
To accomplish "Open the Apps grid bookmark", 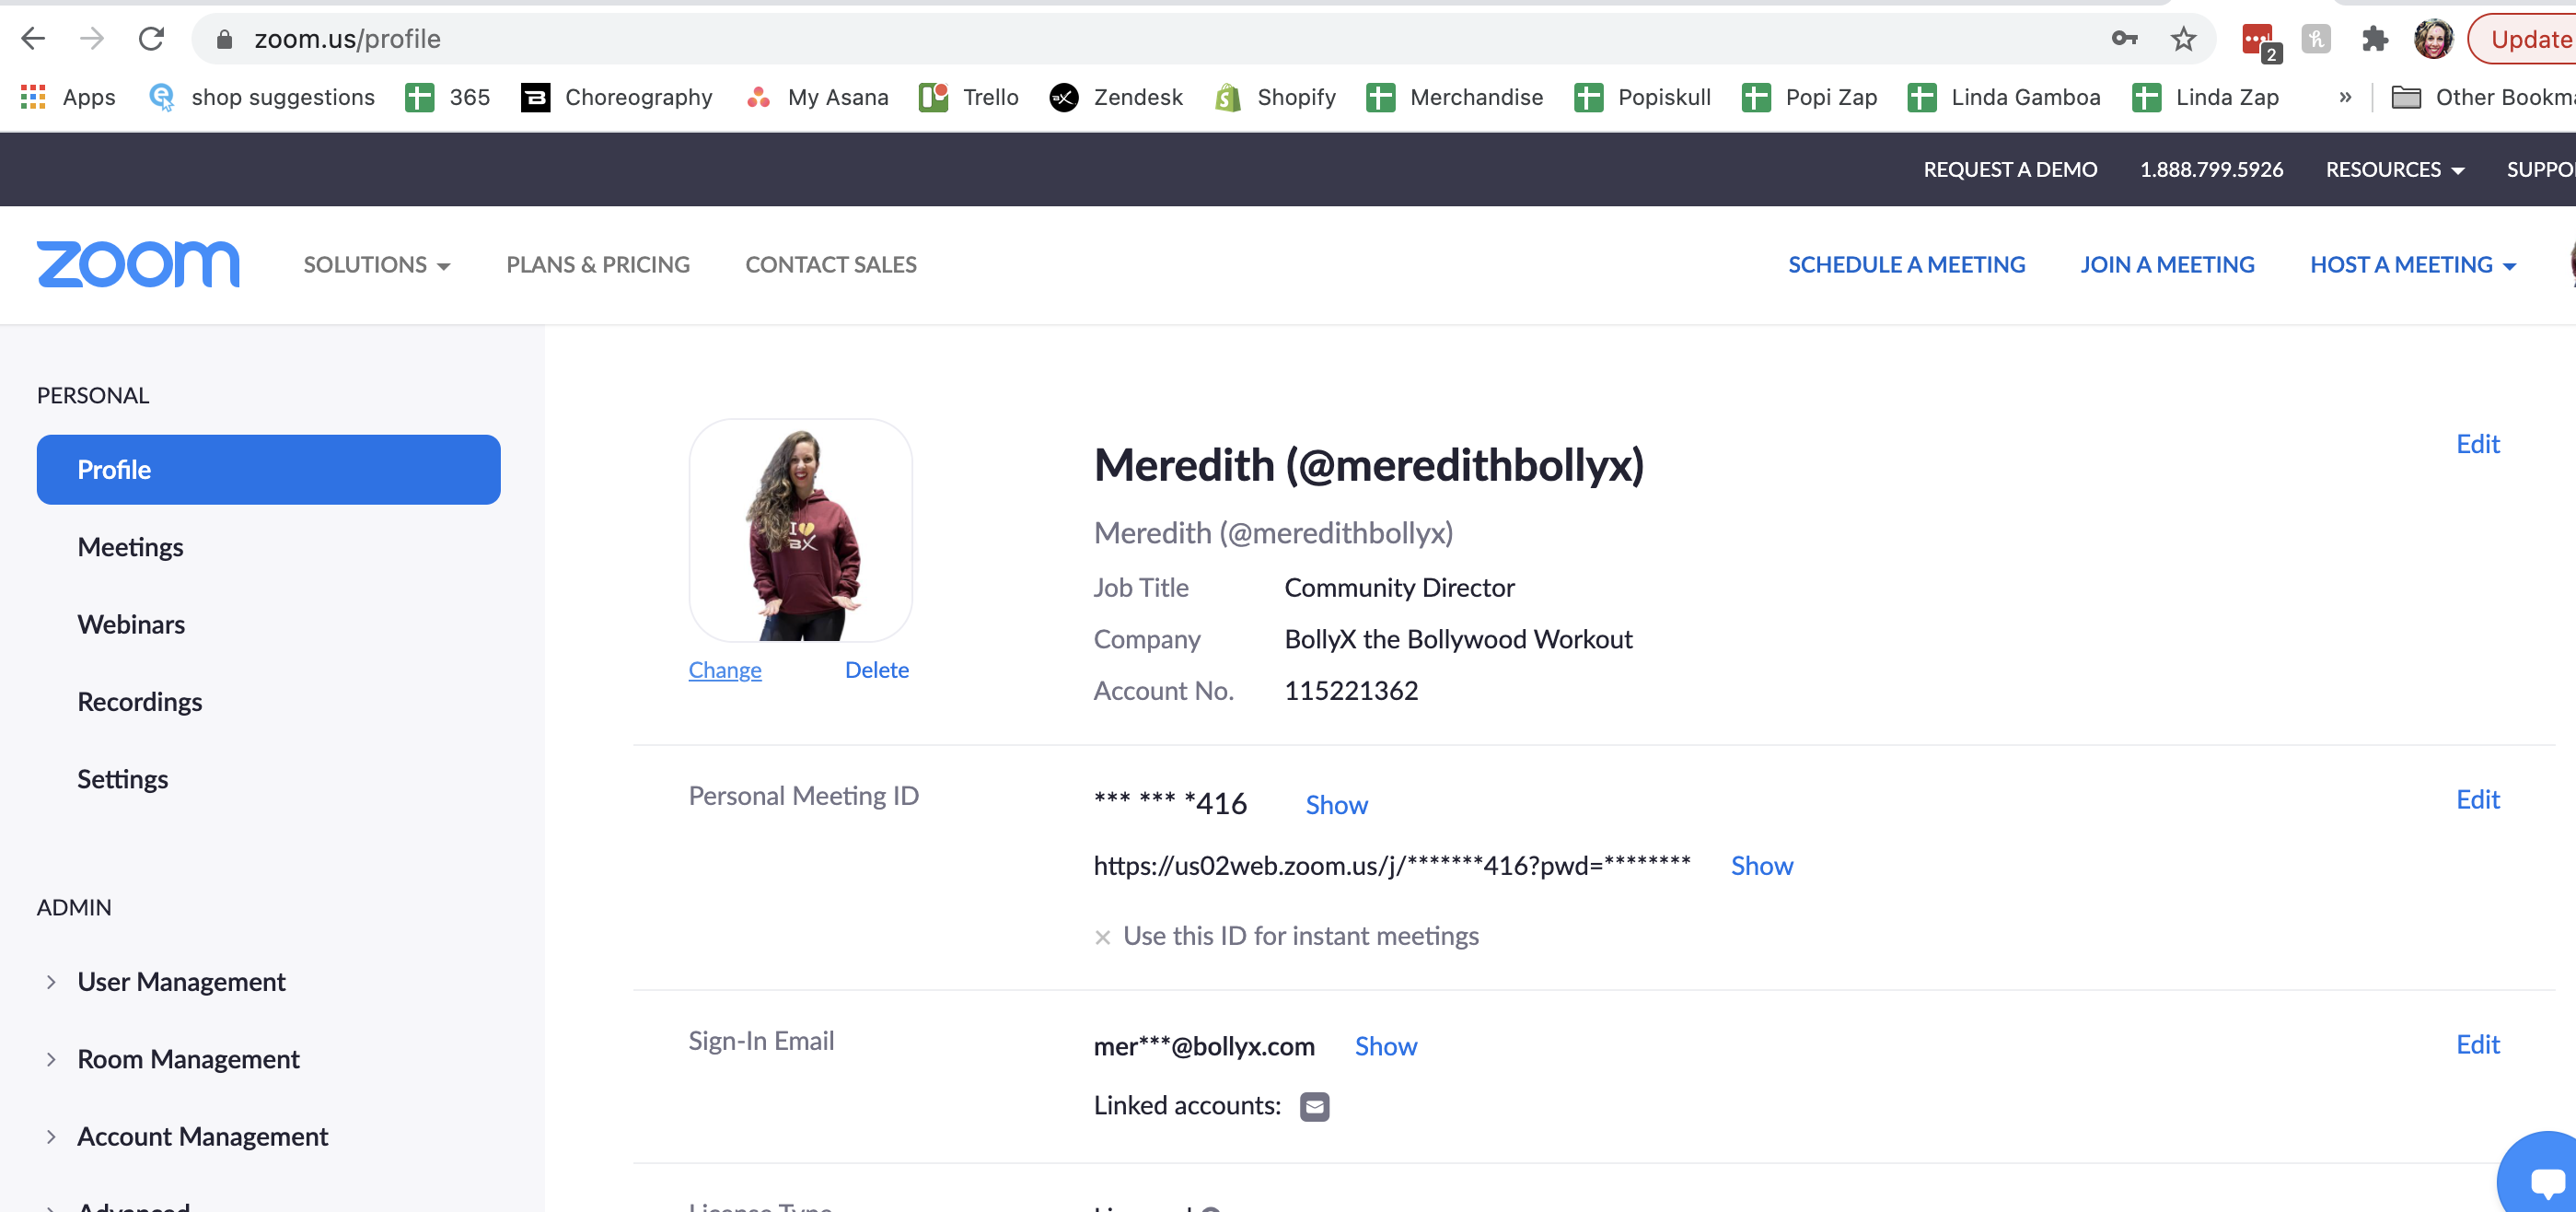I will coord(68,97).
